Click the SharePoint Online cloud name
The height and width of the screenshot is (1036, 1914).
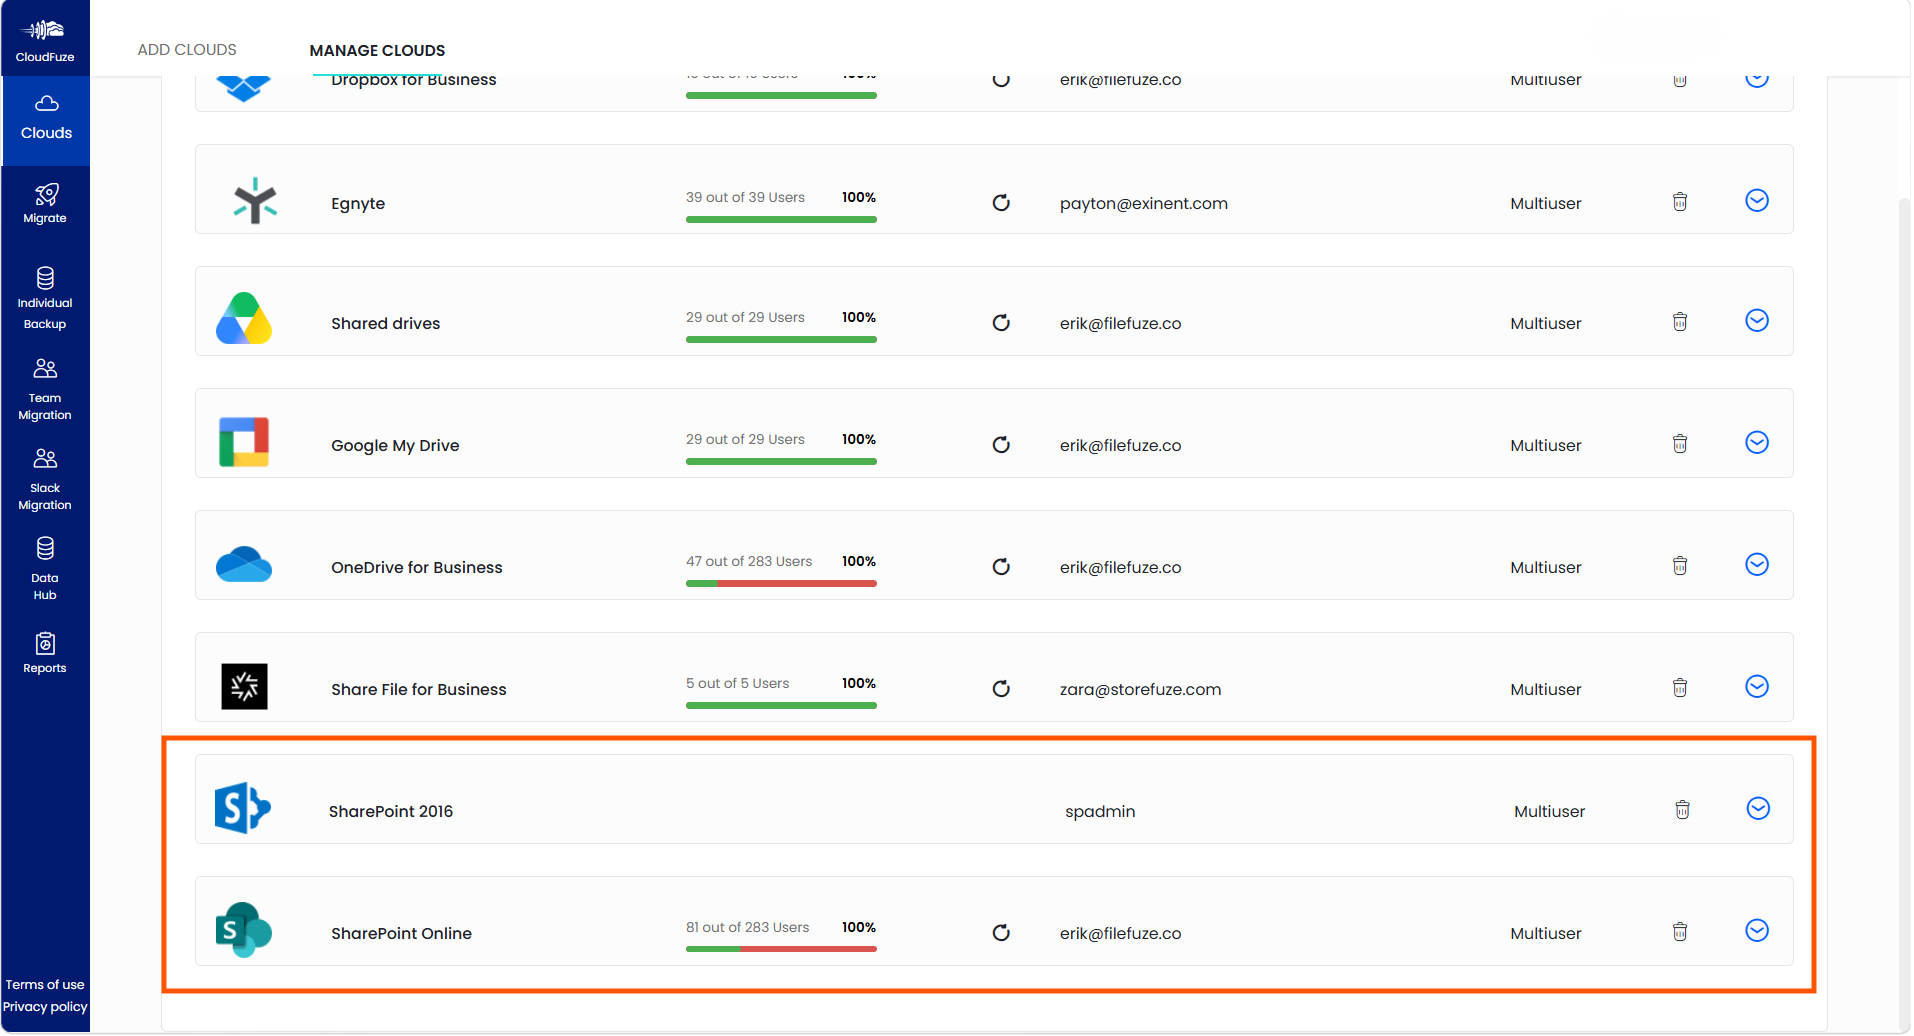click(x=401, y=934)
